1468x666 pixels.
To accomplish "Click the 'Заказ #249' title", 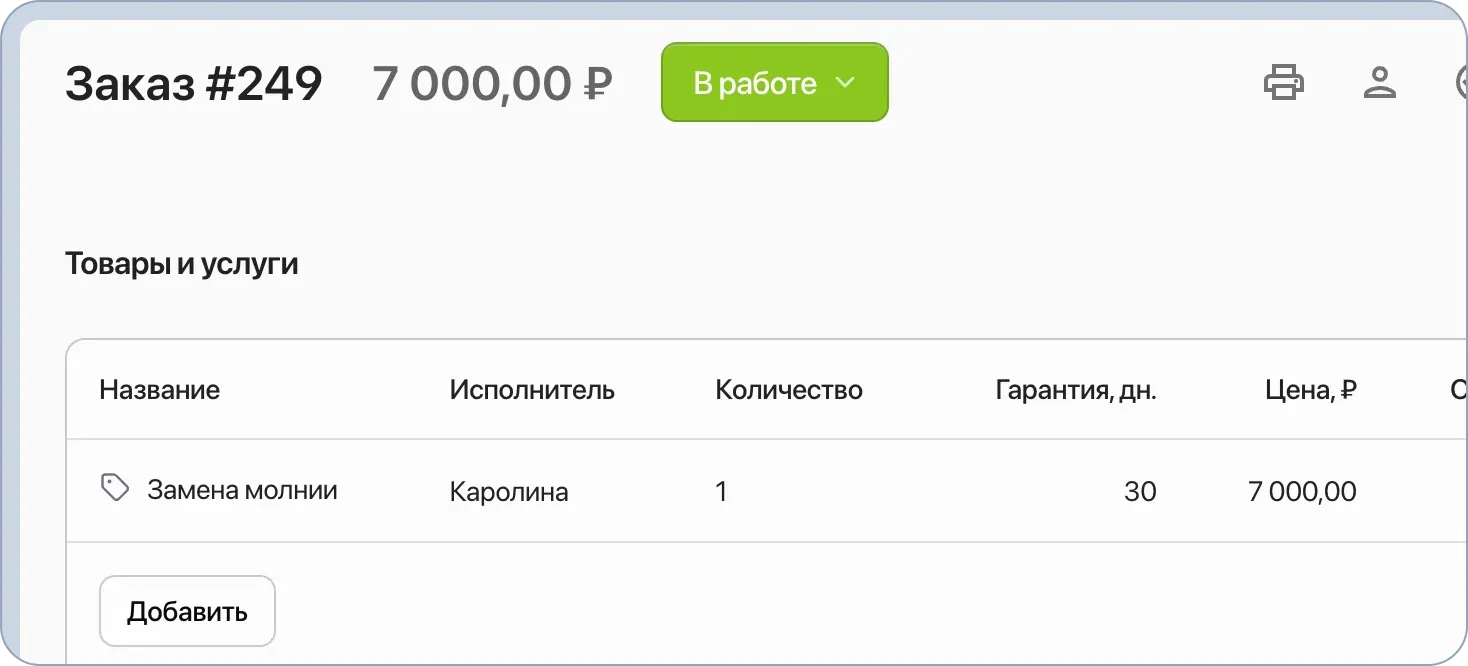I will (193, 84).
